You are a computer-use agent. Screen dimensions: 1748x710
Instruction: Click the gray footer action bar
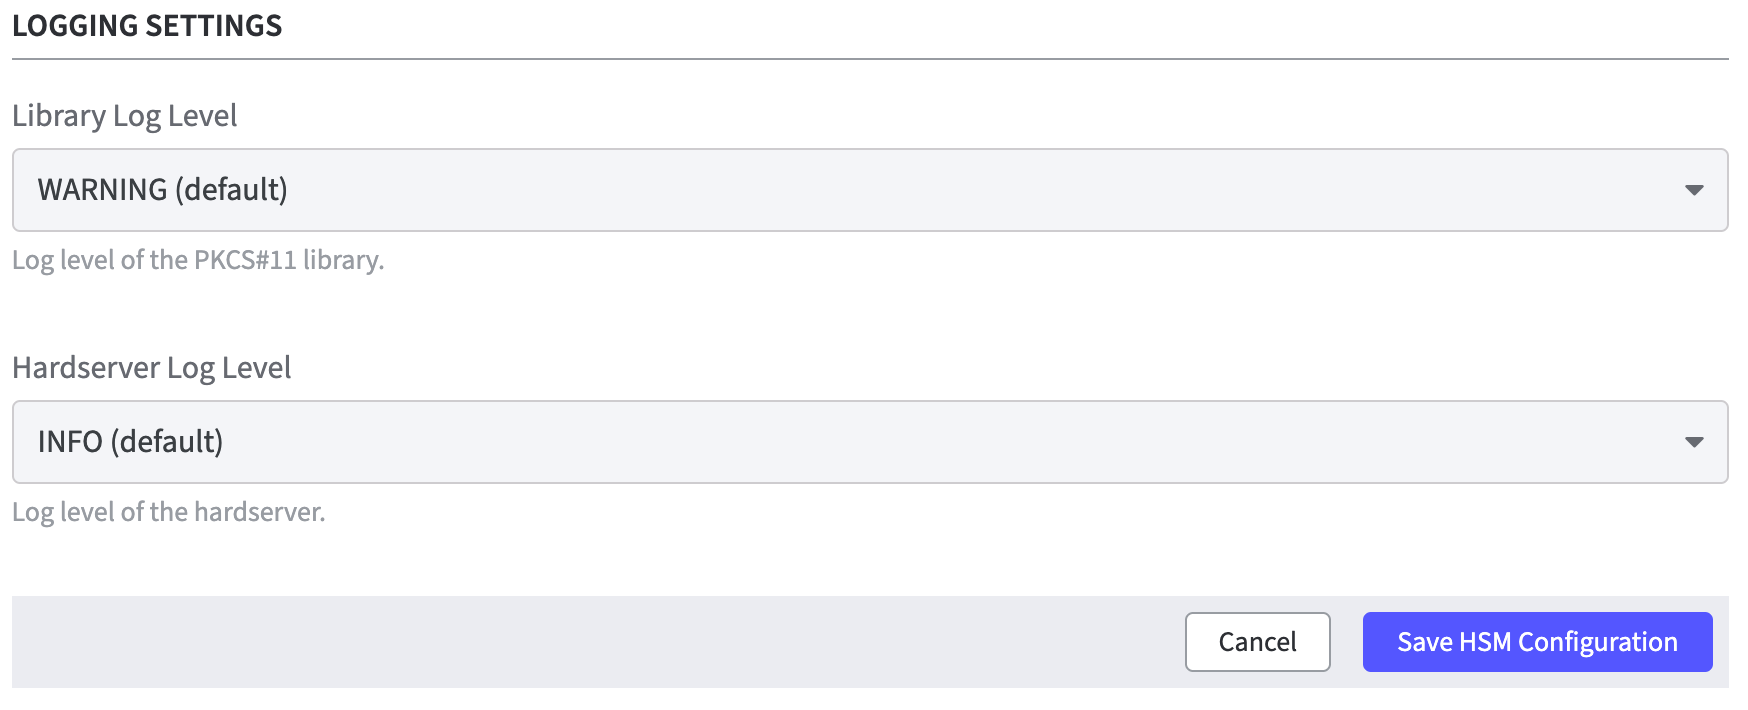pyautogui.click(x=600, y=641)
